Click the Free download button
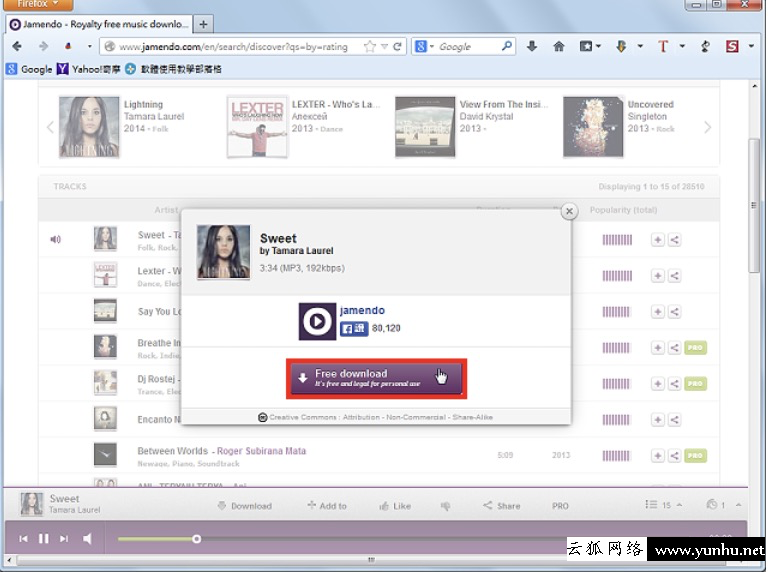This screenshot has width=768, height=572. click(376, 378)
